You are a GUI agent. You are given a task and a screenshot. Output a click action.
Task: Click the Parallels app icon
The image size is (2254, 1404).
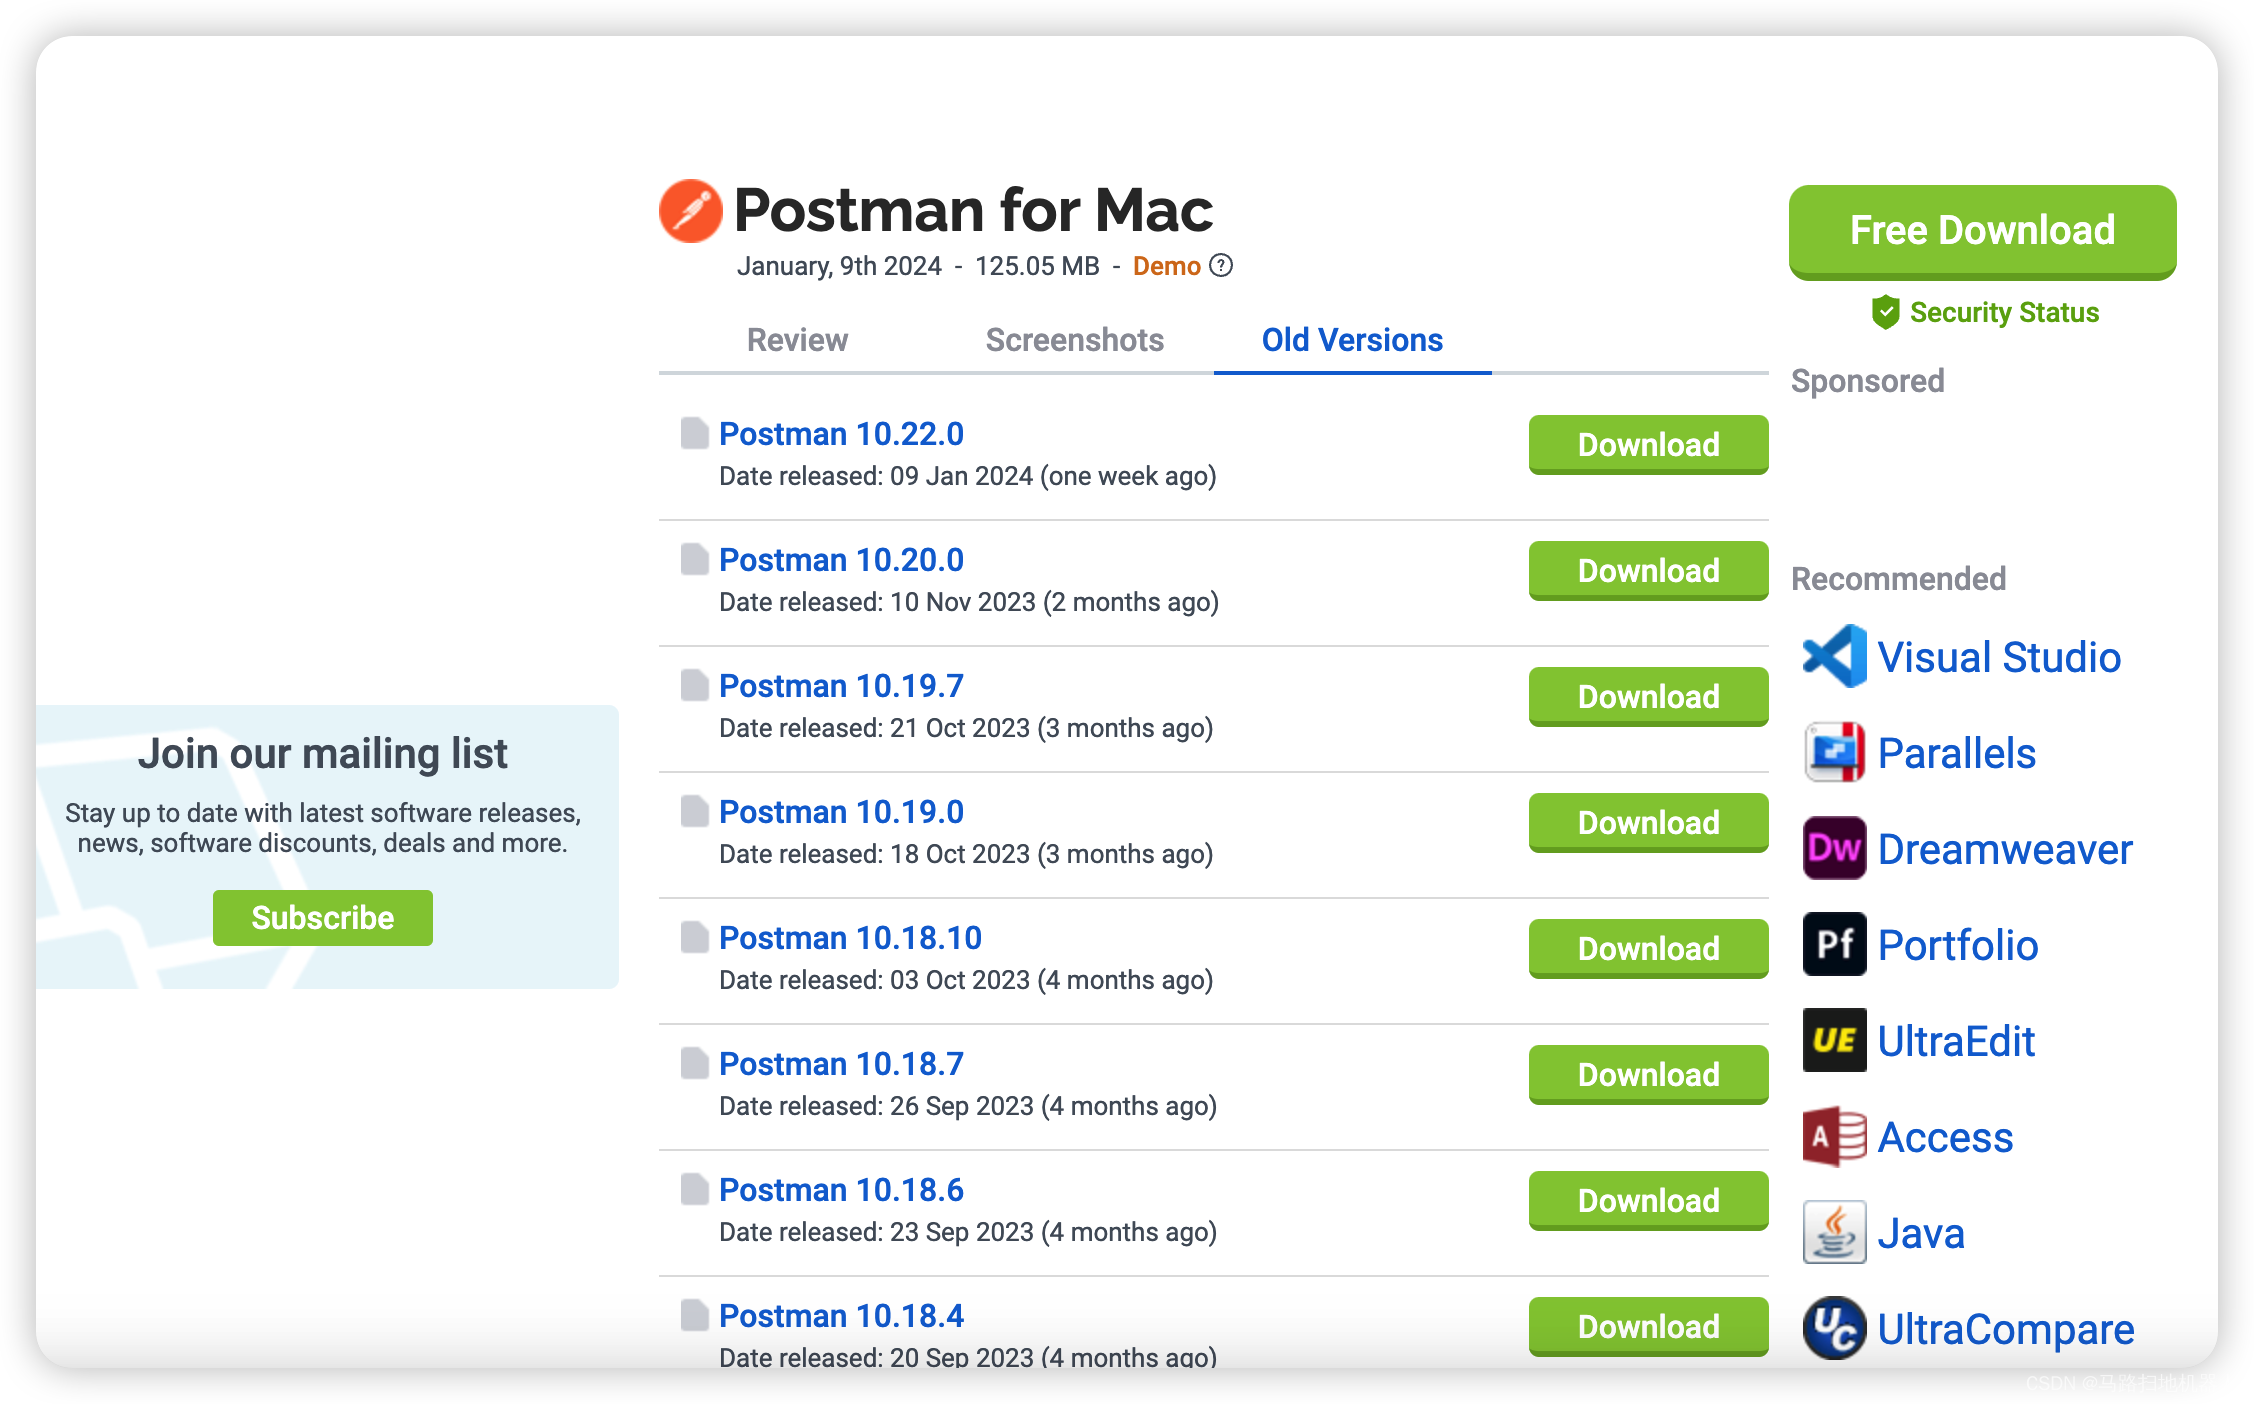(x=1834, y=752)
